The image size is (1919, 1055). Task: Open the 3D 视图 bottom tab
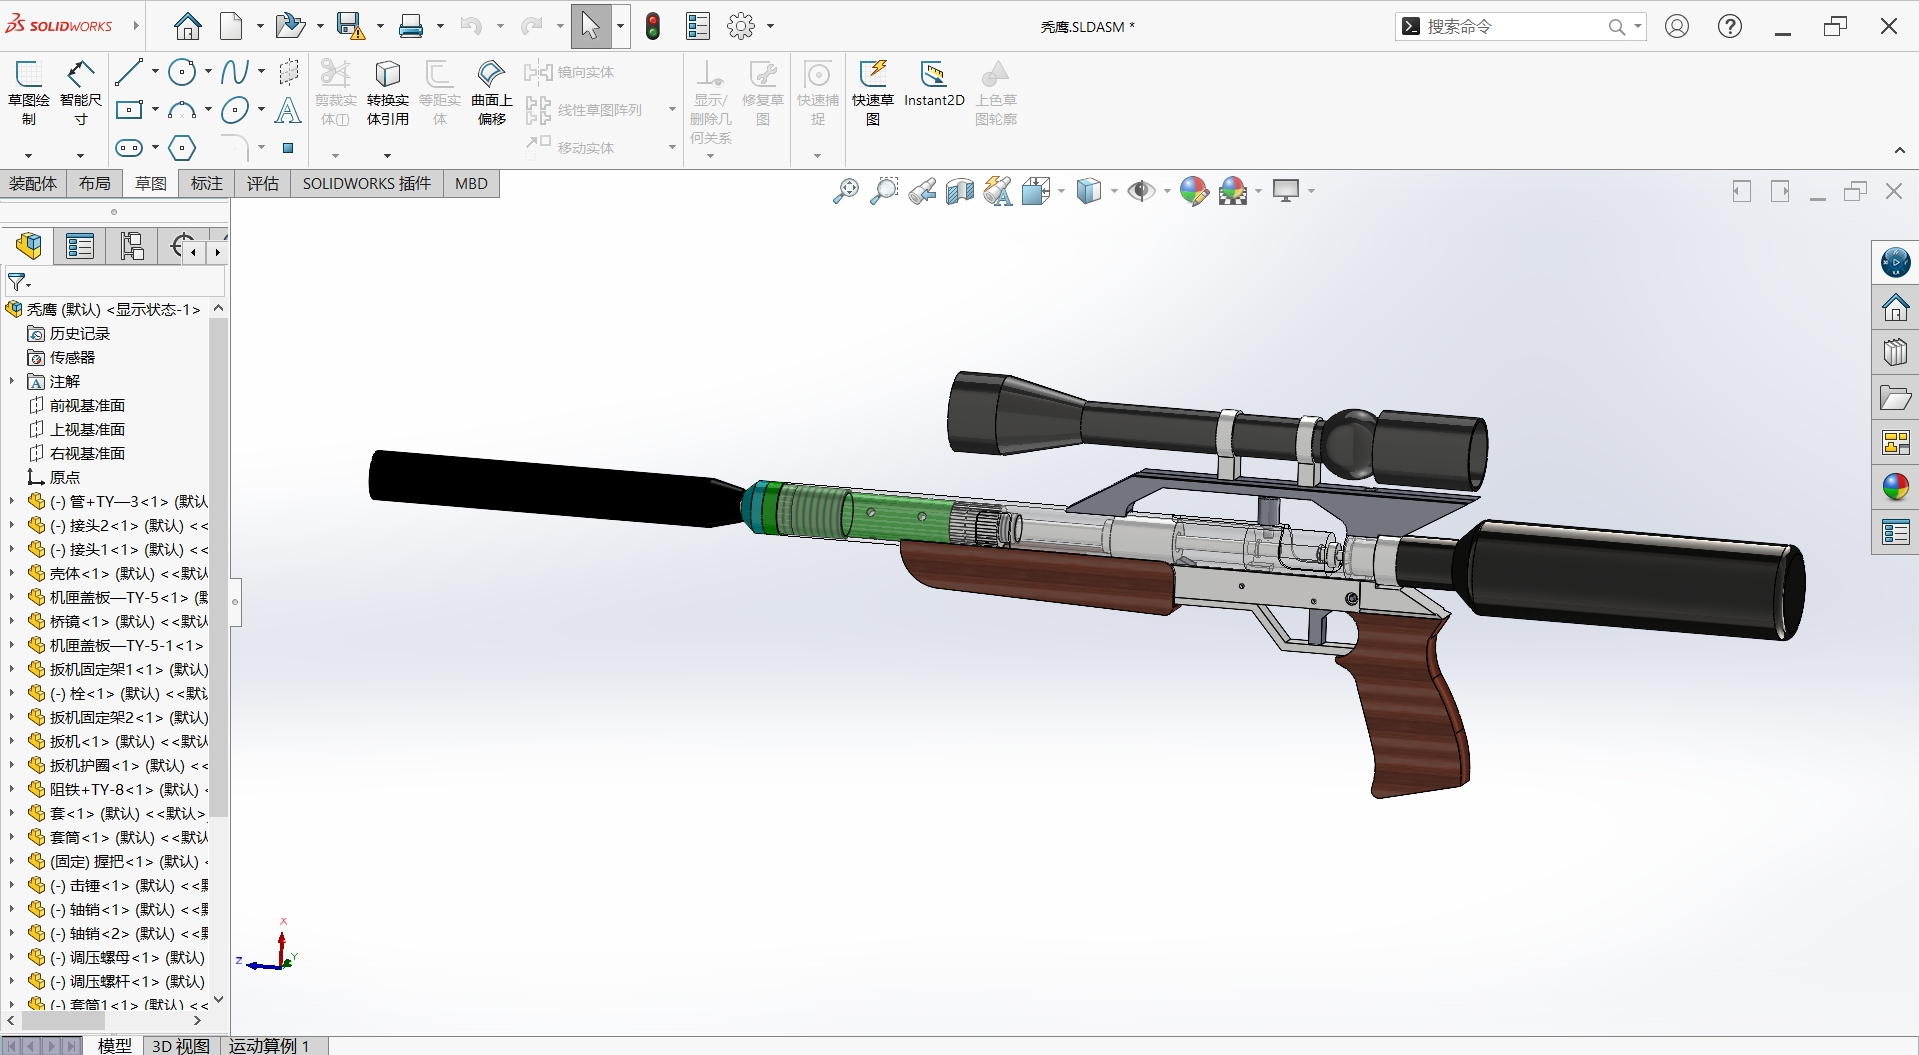point(181,1046)
